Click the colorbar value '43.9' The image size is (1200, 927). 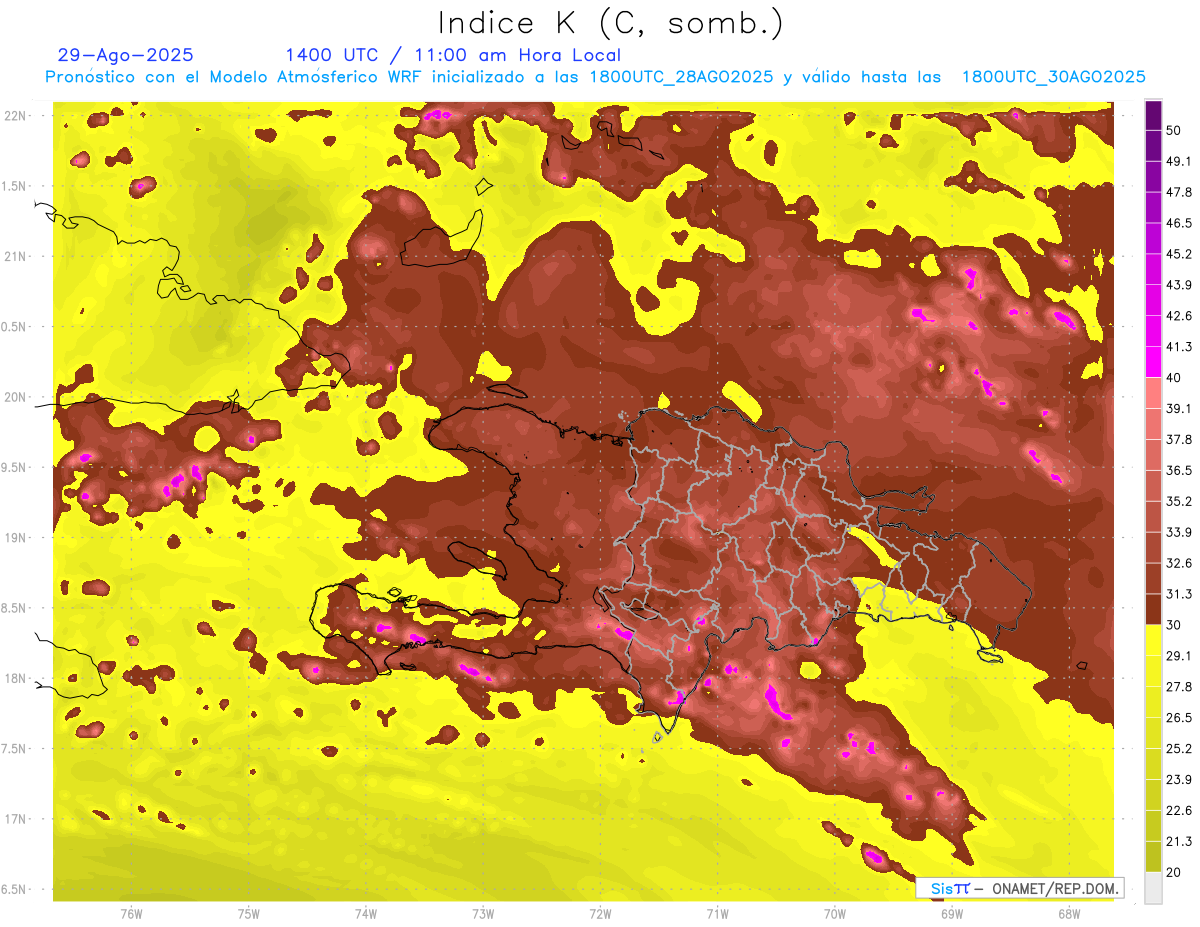pyautogui.click(x=1178, y=285)
